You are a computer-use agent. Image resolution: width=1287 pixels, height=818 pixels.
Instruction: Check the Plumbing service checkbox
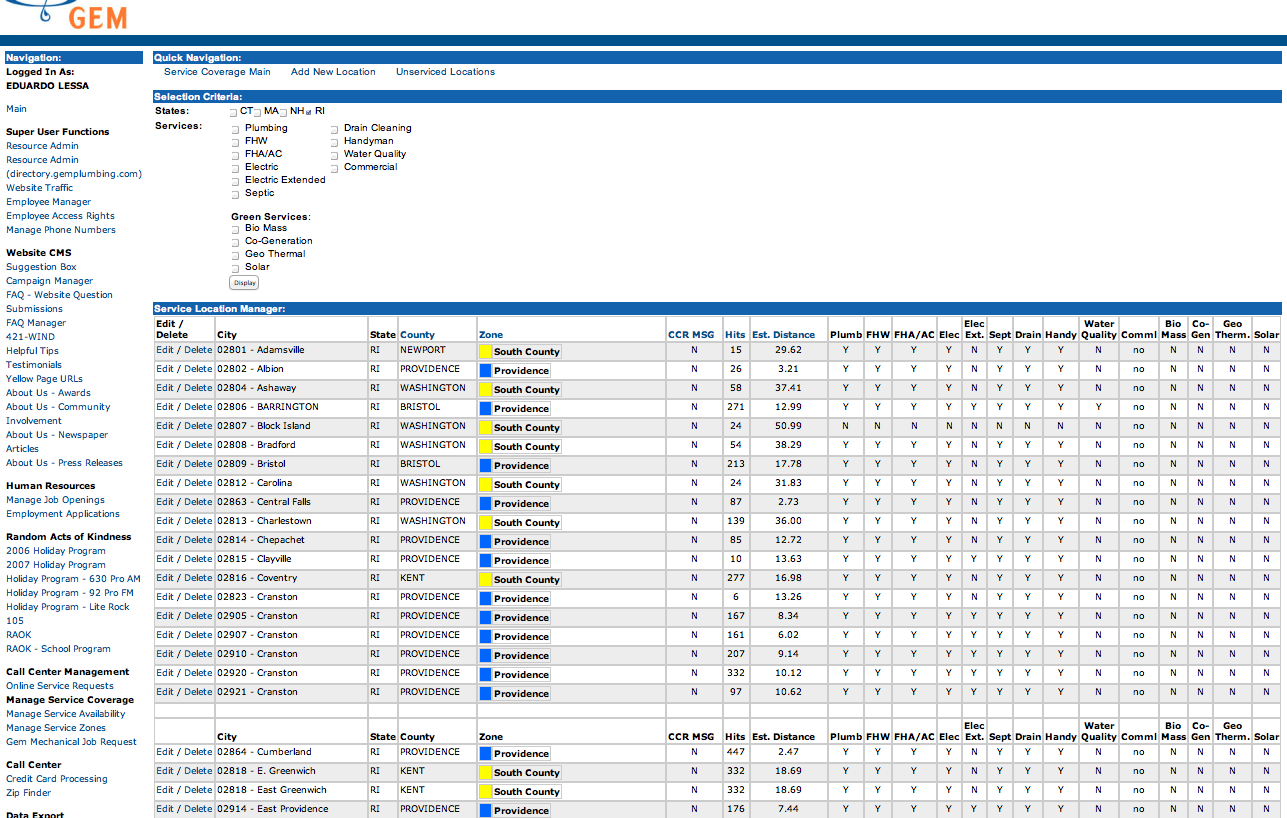tap(236, 129)
